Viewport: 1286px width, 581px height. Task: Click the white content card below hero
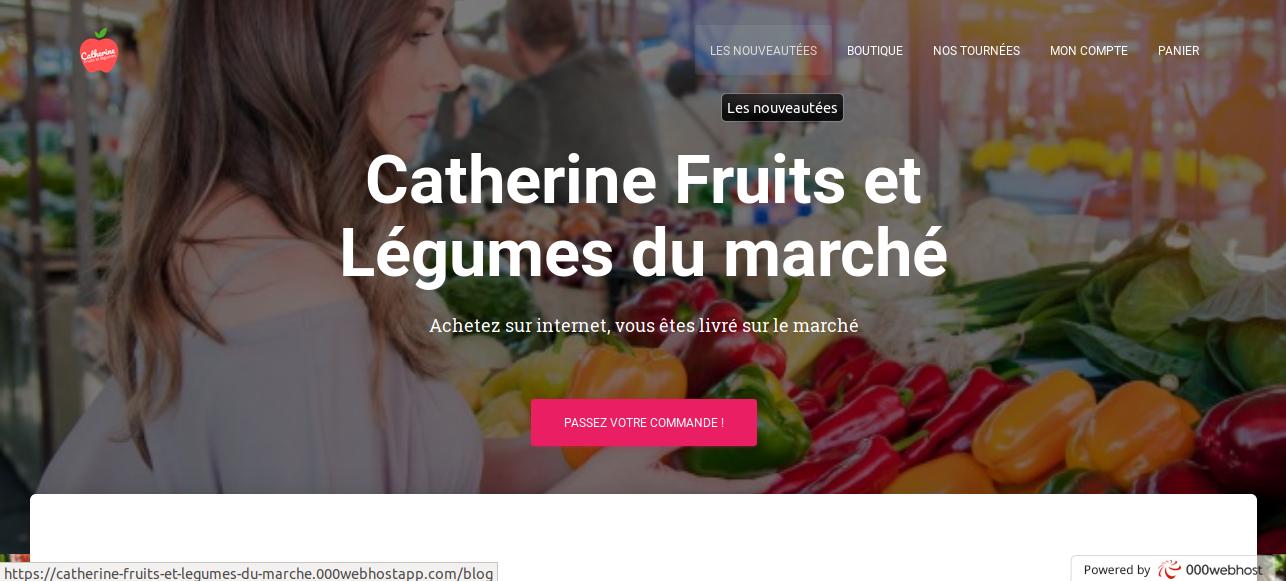pos(643,537)
